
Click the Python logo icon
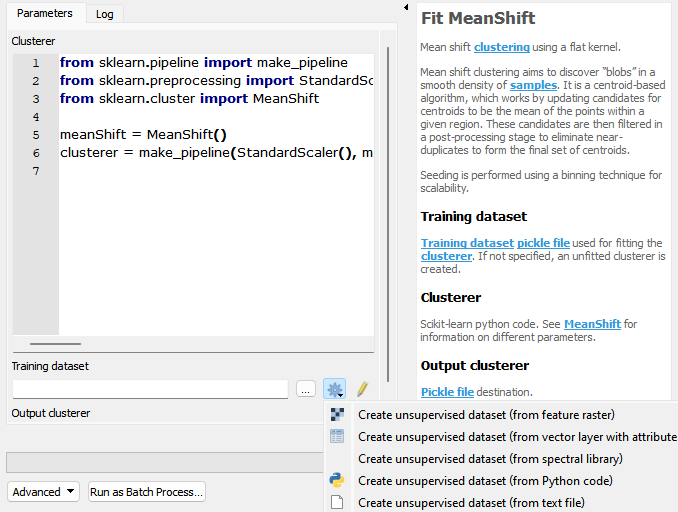[x=337, y=480]
